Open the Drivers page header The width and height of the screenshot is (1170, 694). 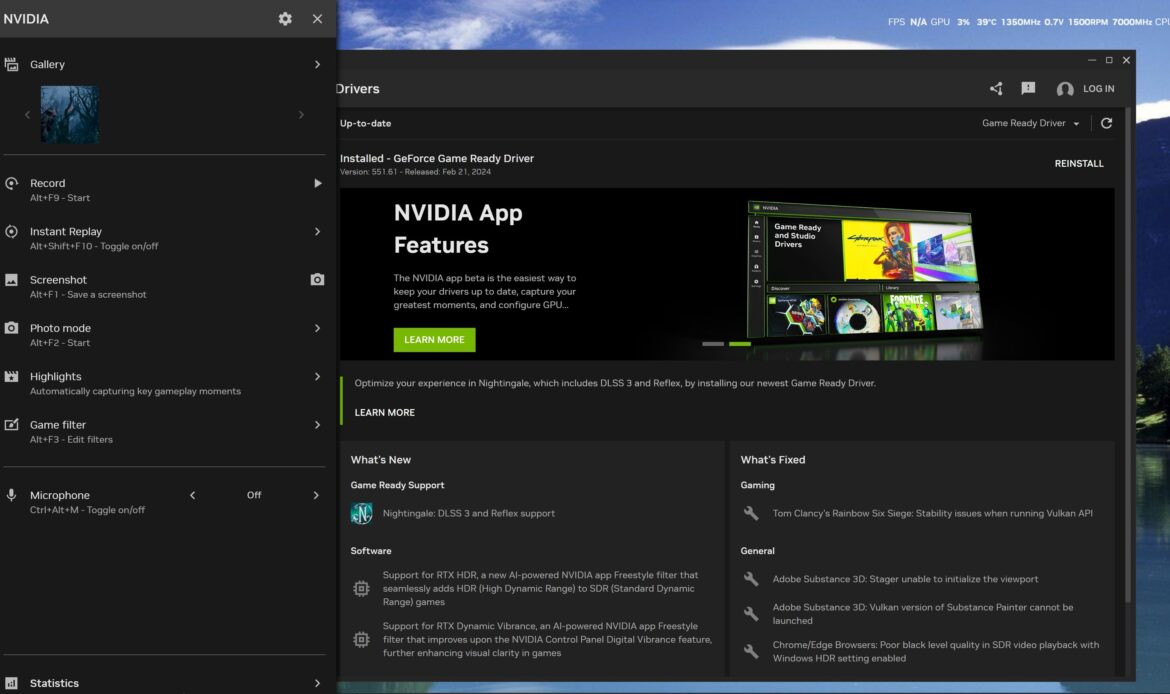coord(357,88)
